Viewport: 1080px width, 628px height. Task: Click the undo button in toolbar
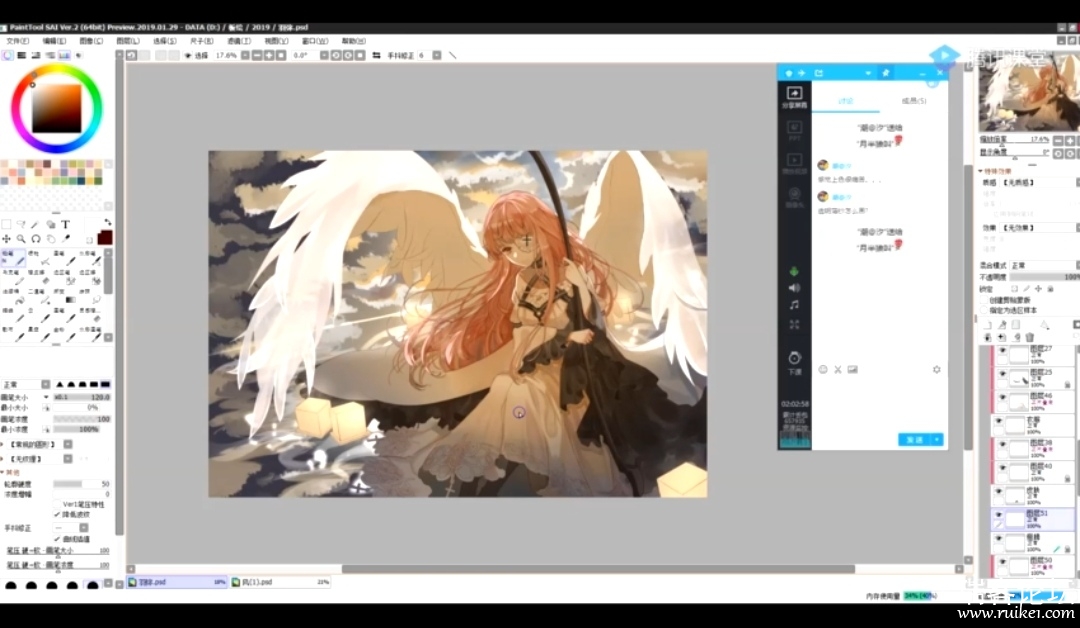click(x=132, y=55)
